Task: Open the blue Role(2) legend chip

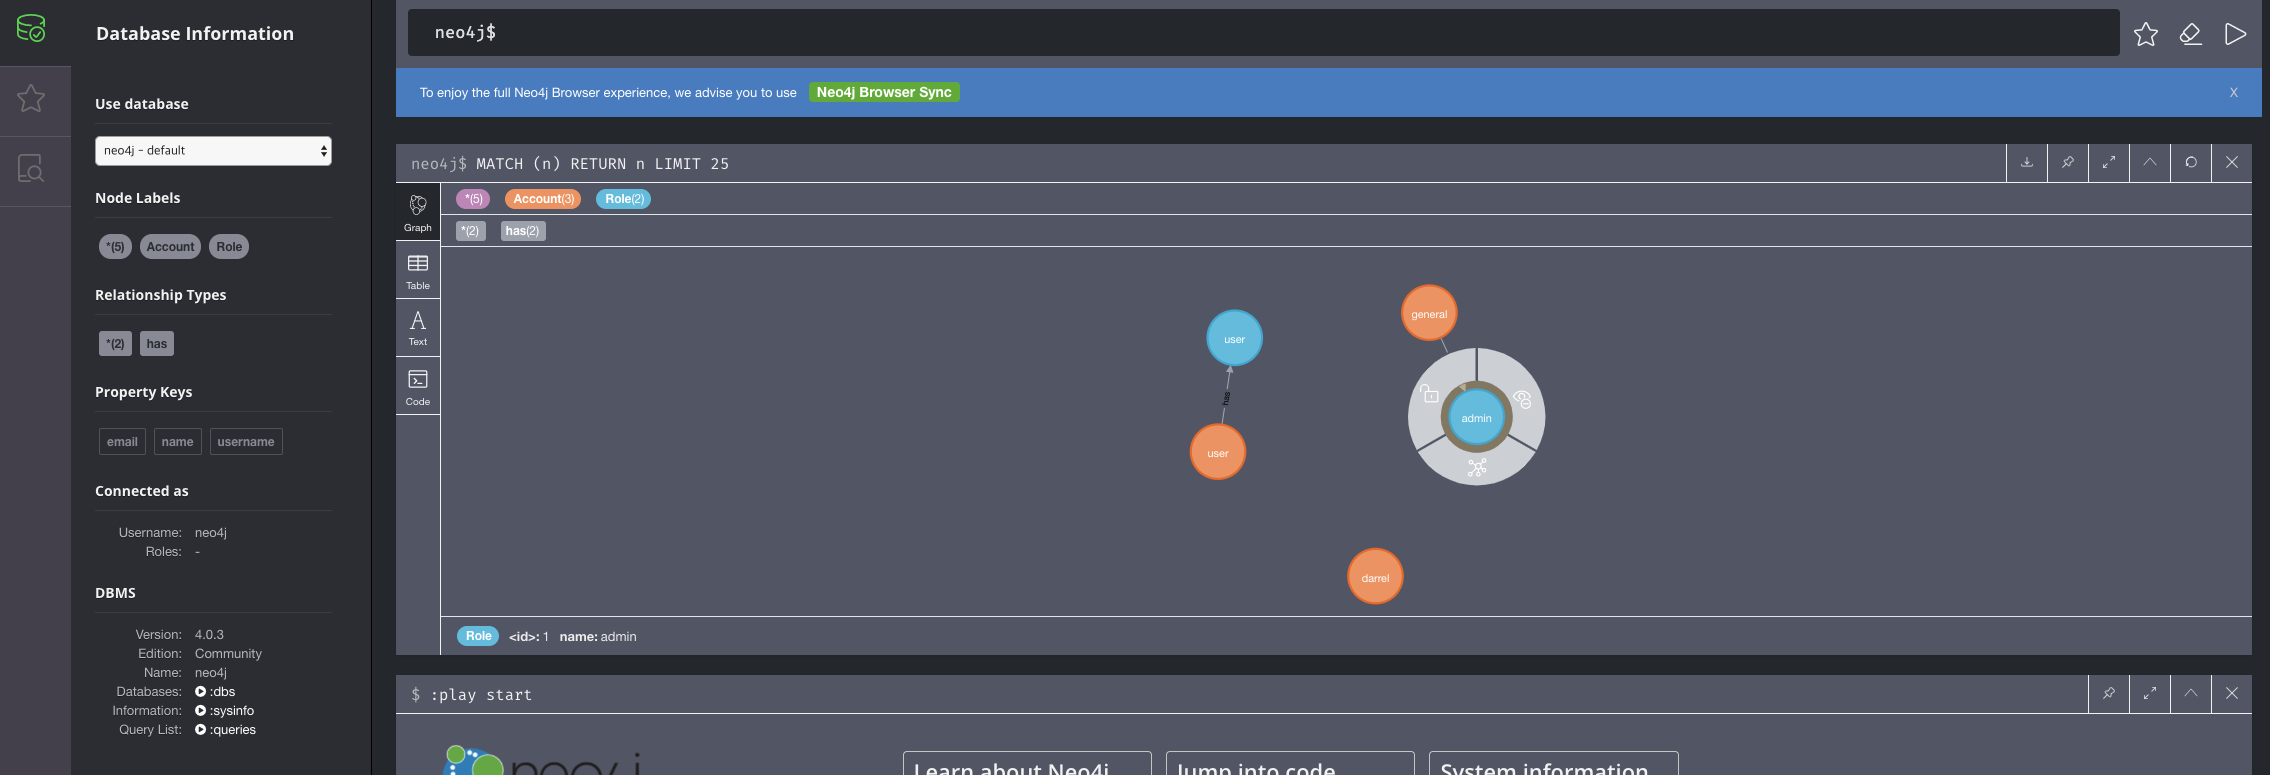Action: tap(624, 199)
